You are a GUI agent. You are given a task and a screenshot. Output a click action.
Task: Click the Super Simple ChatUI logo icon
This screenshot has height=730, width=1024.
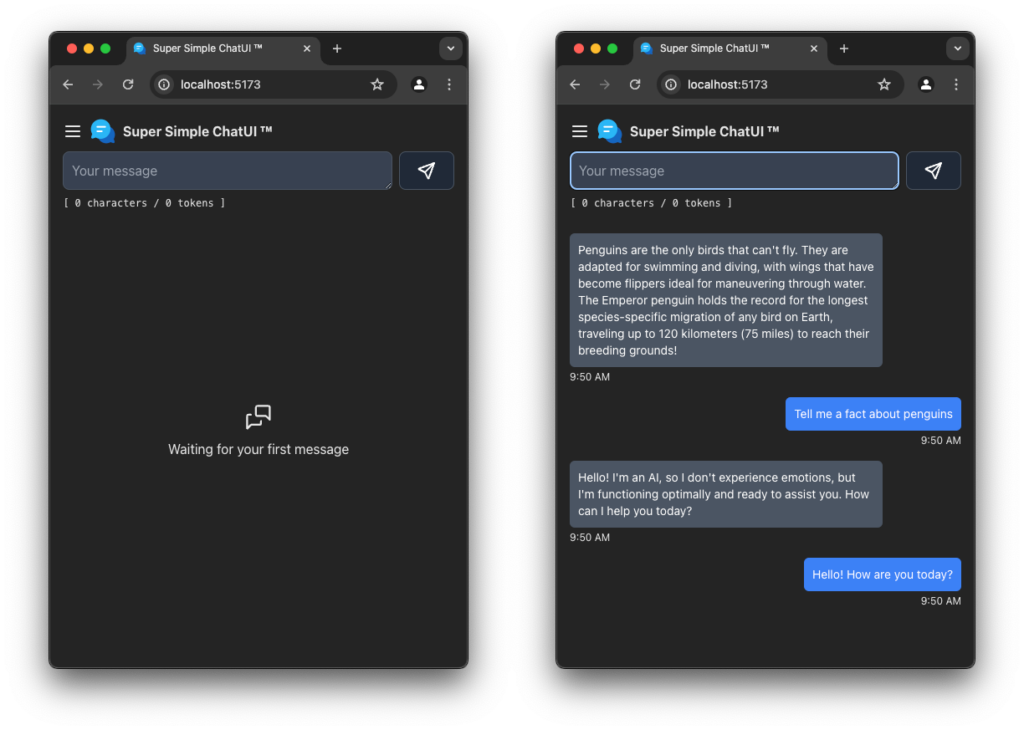[x=104, y=130]
